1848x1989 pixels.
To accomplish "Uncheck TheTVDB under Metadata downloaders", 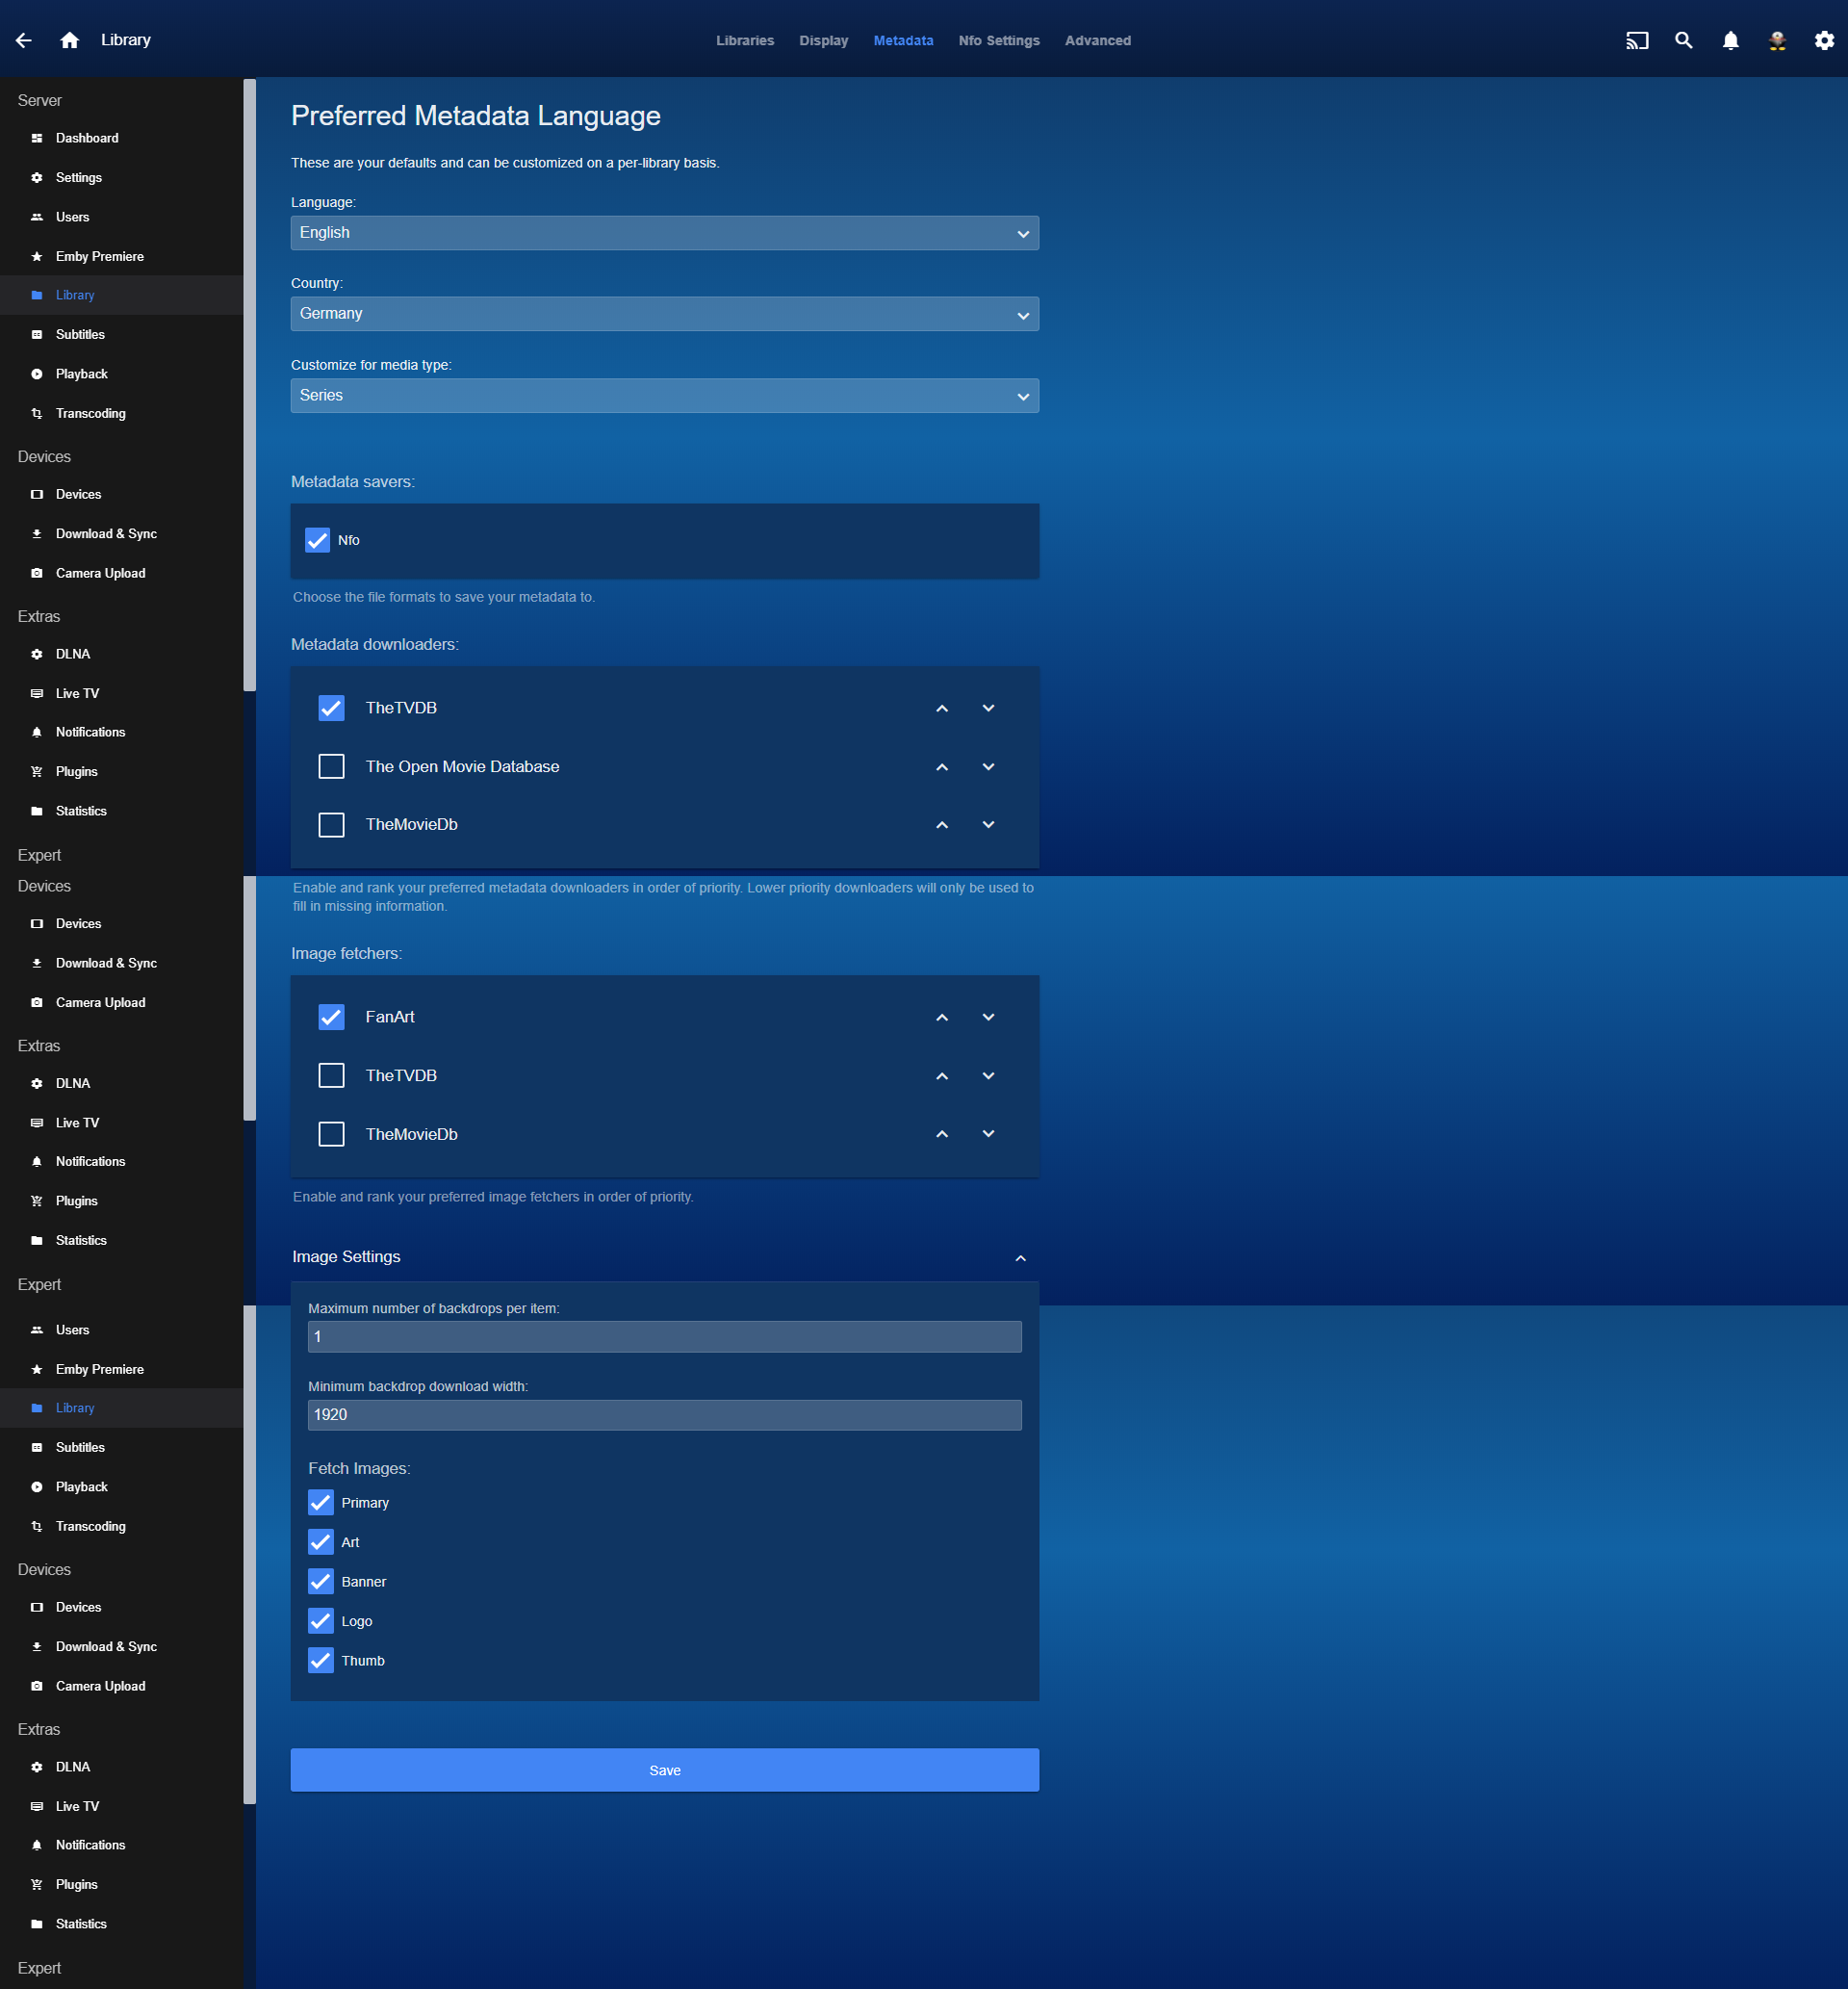I will pyautogui.click(x=331, y=708).
